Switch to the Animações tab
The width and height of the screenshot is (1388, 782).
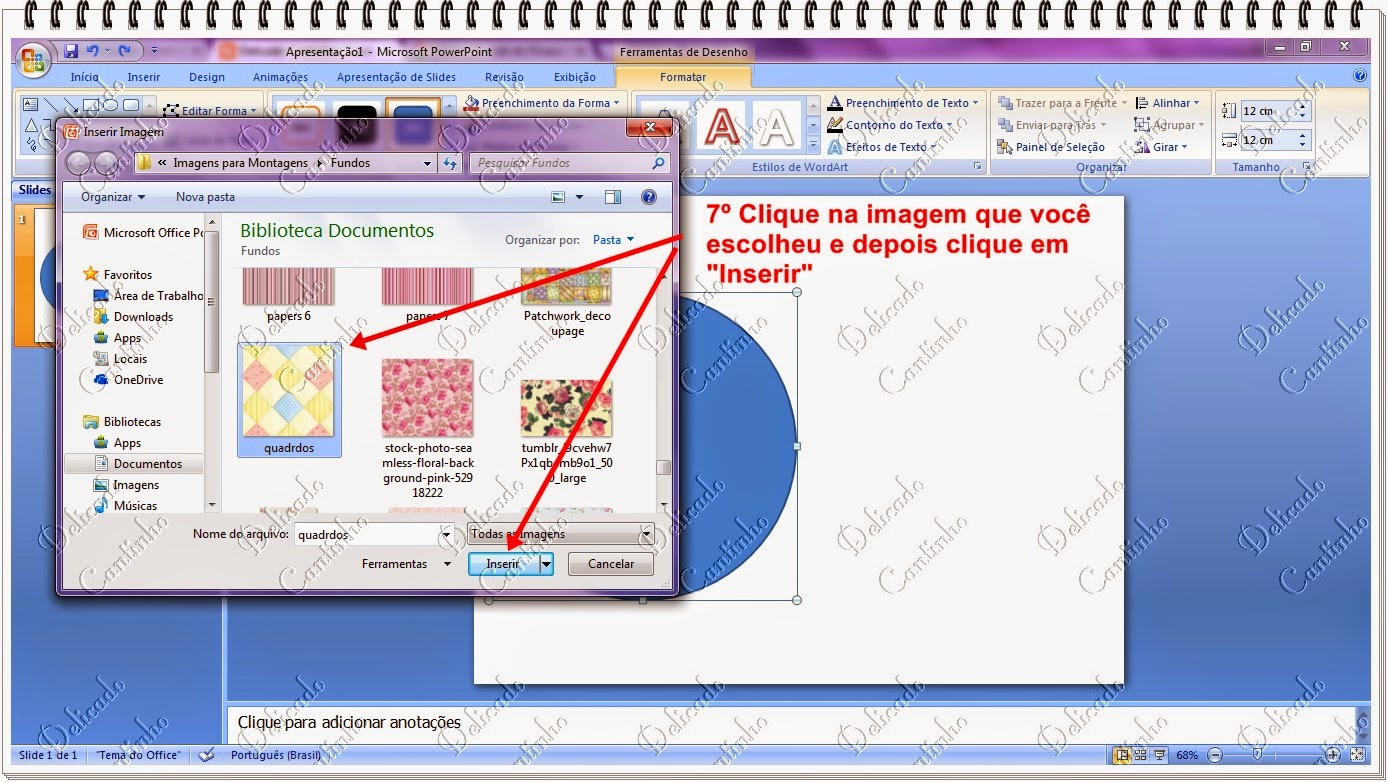[281, 77]
